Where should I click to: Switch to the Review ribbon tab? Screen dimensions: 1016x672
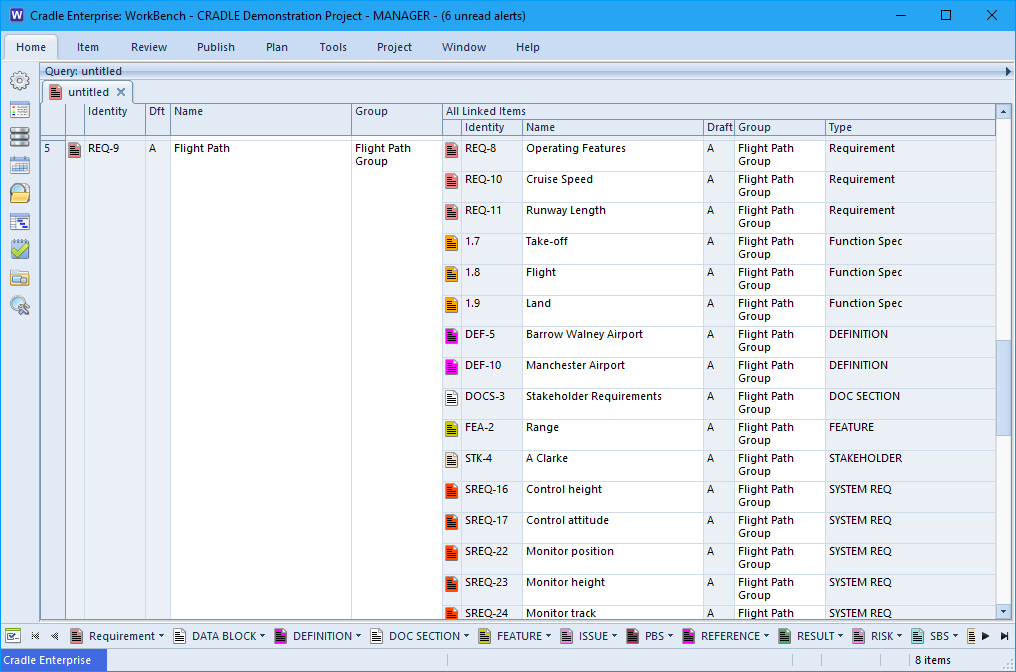[149, 47]
